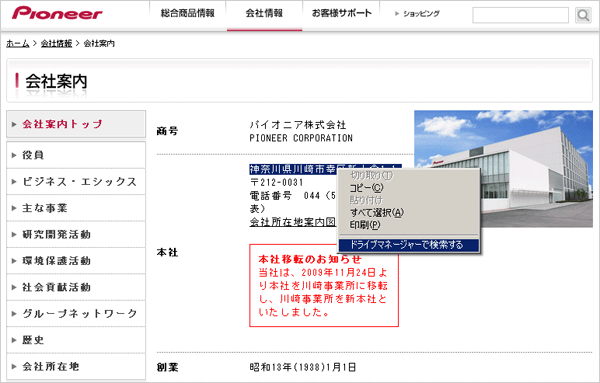Open 歴史 in the sidebar
600x383 pixels.
(x=76, y=340)
